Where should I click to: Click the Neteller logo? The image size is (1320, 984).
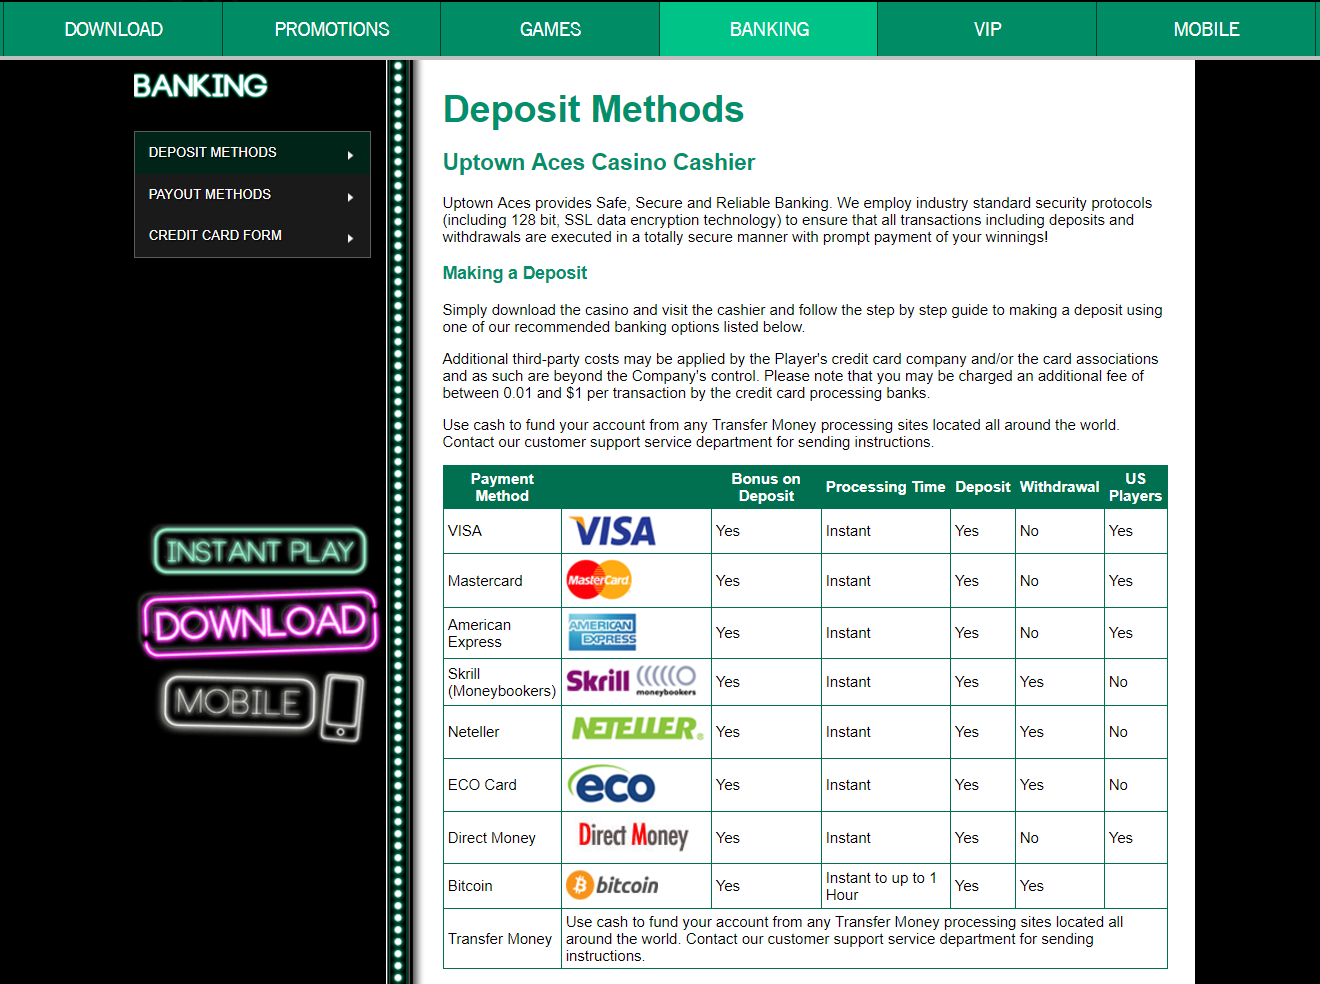click(x=637, y=729)
